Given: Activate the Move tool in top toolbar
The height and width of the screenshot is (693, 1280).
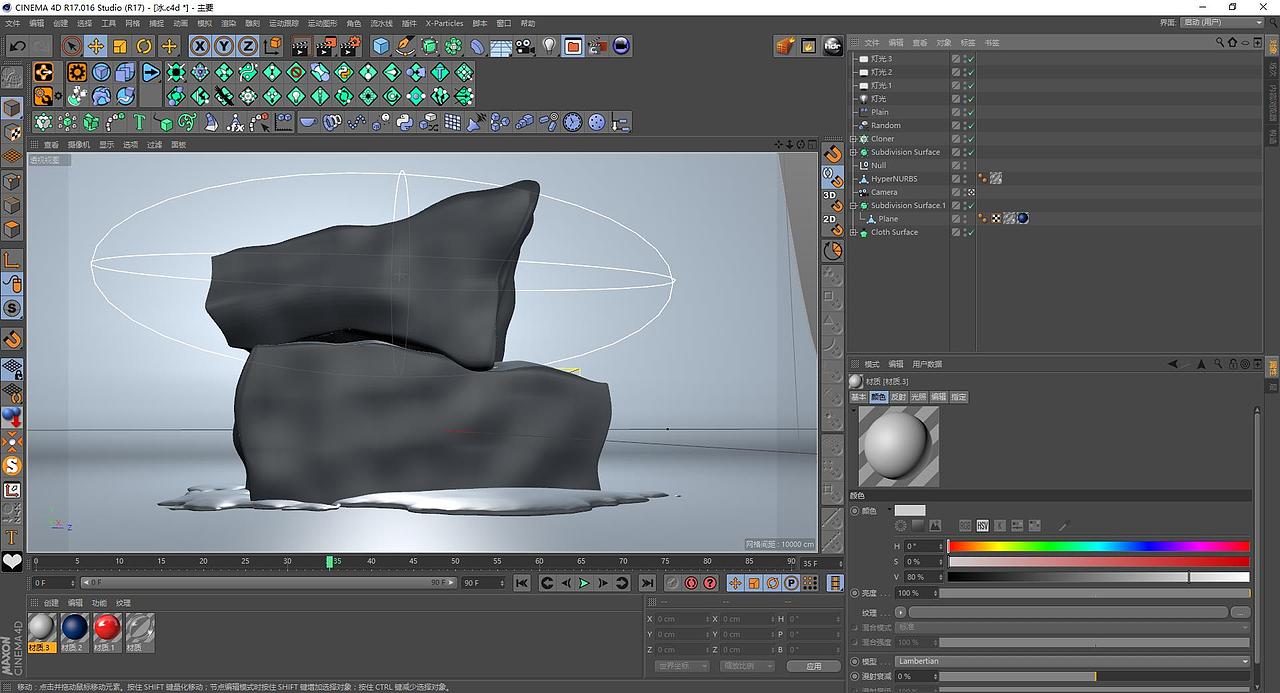Looking at the screenshot, I should pos(96,46).
